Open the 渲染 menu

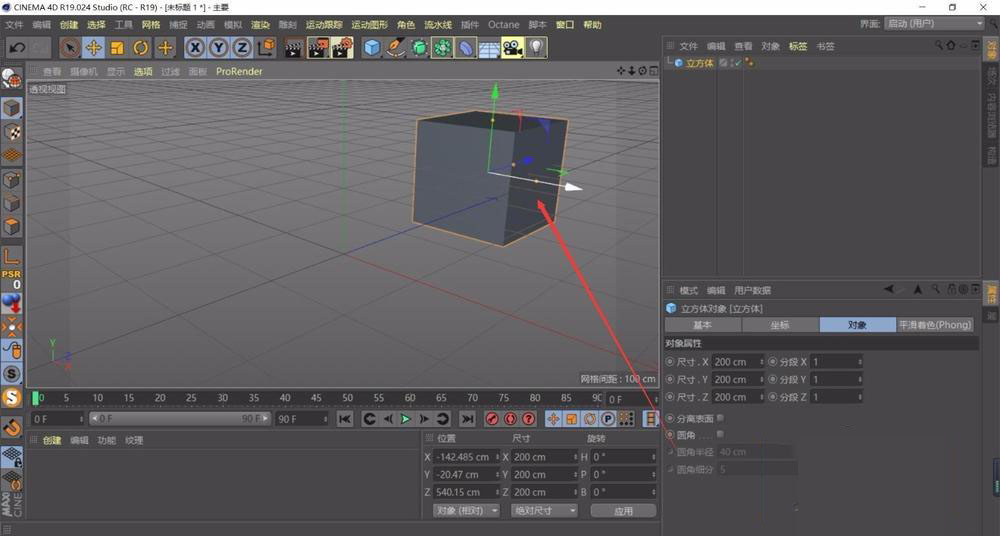click(x=260, y=25)
